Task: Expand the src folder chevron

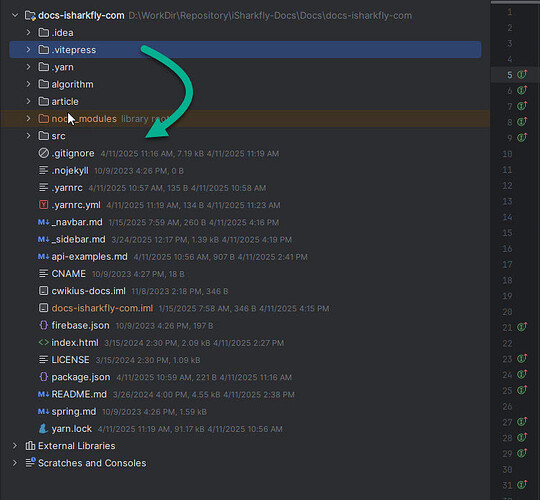Action: click(28, 136)
